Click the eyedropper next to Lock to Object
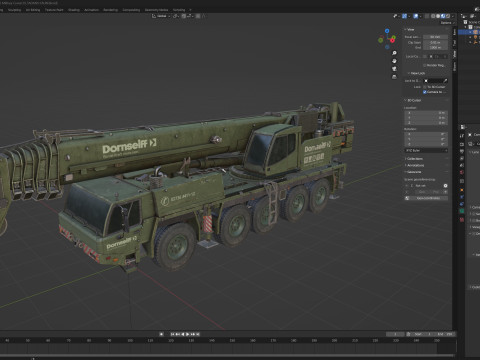 [x=445, y=81]
